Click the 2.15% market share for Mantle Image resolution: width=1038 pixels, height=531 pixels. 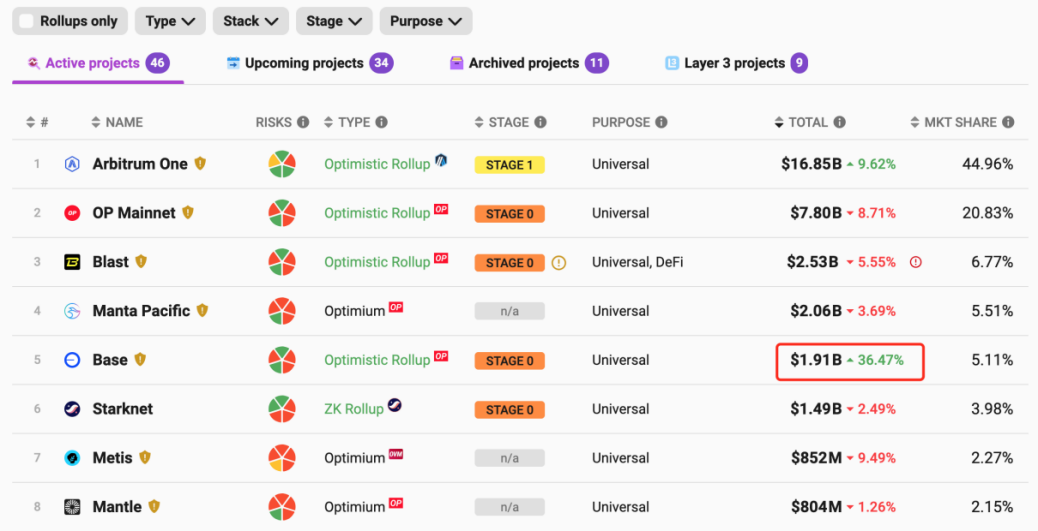click(x=992, y=507)
